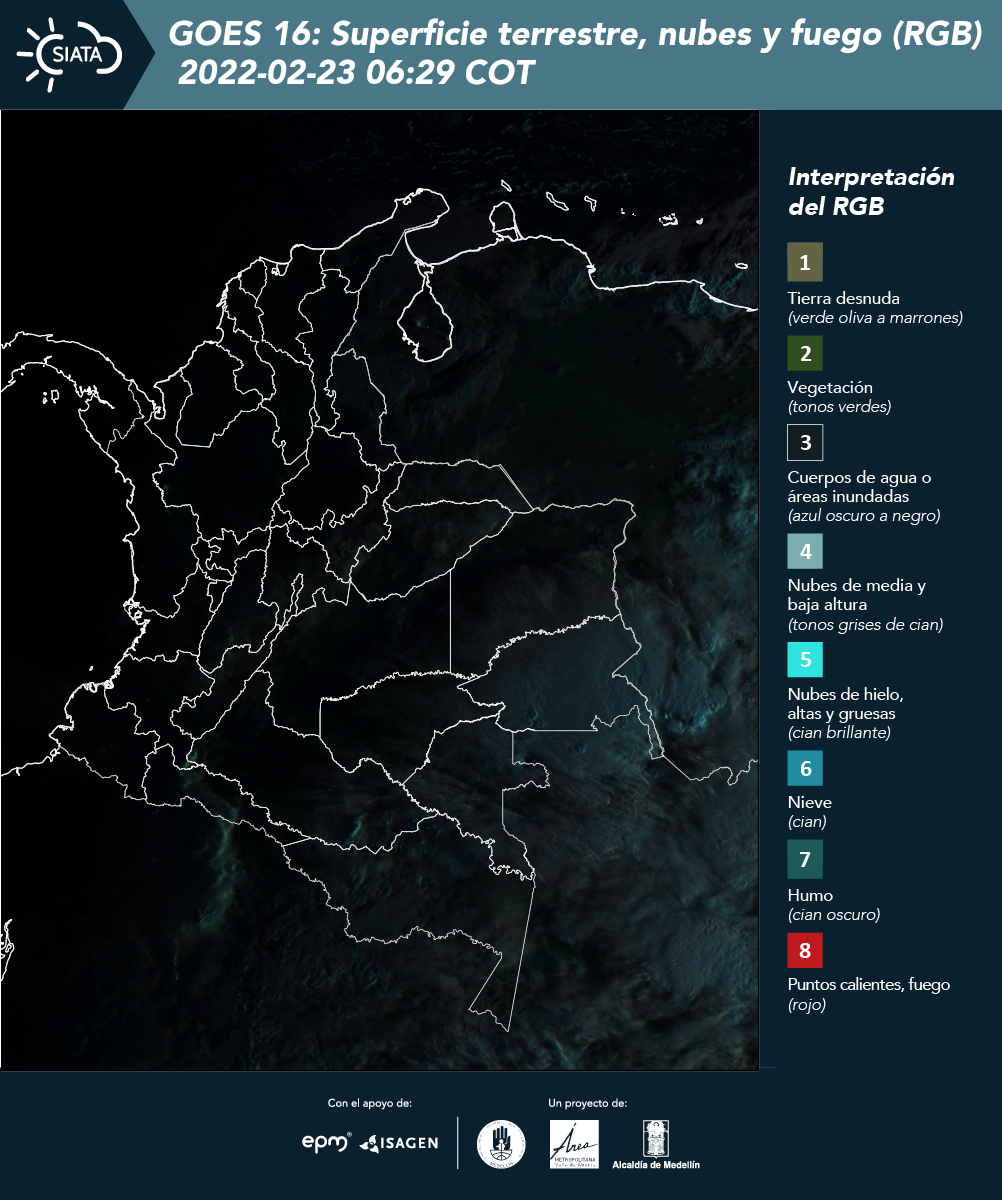The image size is (1002, 1200).
Task: Click '(cian oscuro)' text
Action: 834,914
